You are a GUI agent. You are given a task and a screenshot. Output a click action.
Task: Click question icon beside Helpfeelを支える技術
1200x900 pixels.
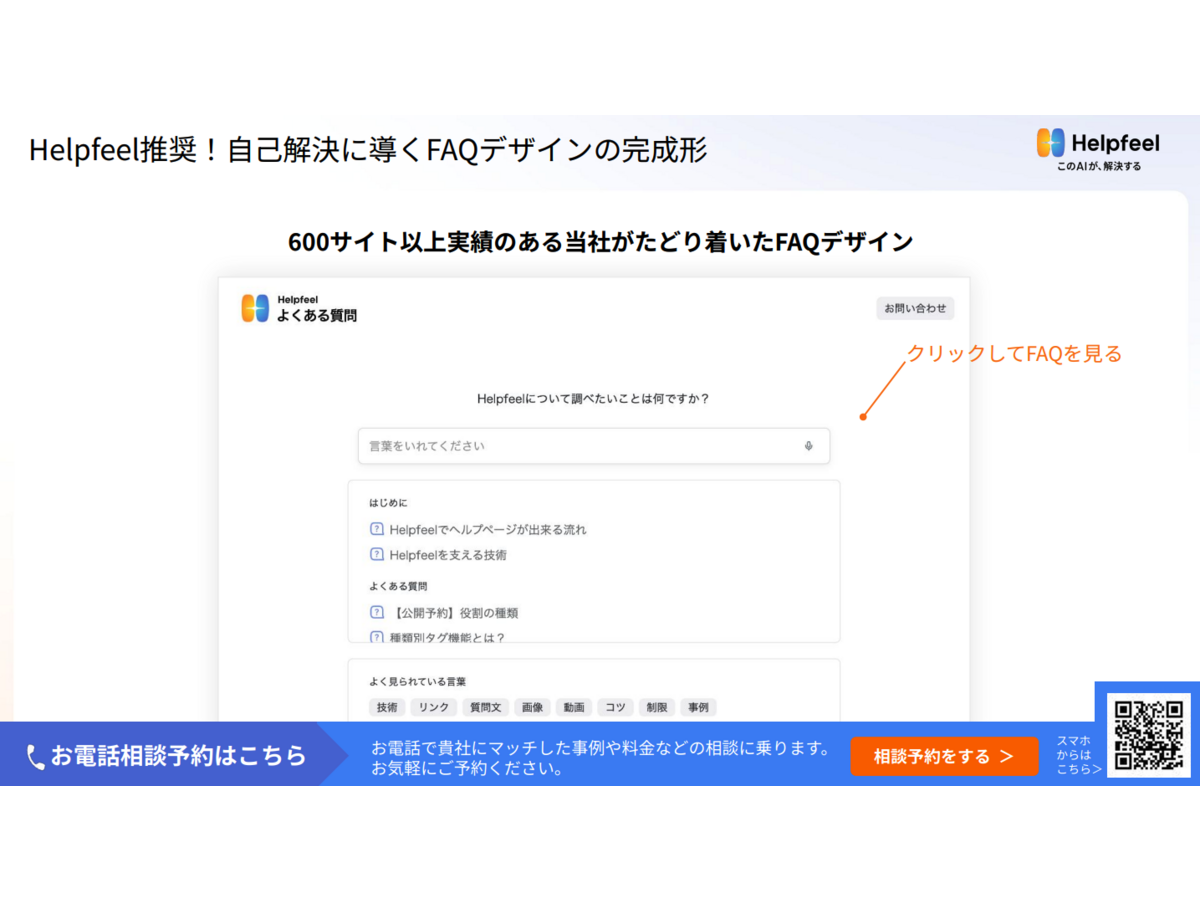pyautogui.click(x=377, y=554)
